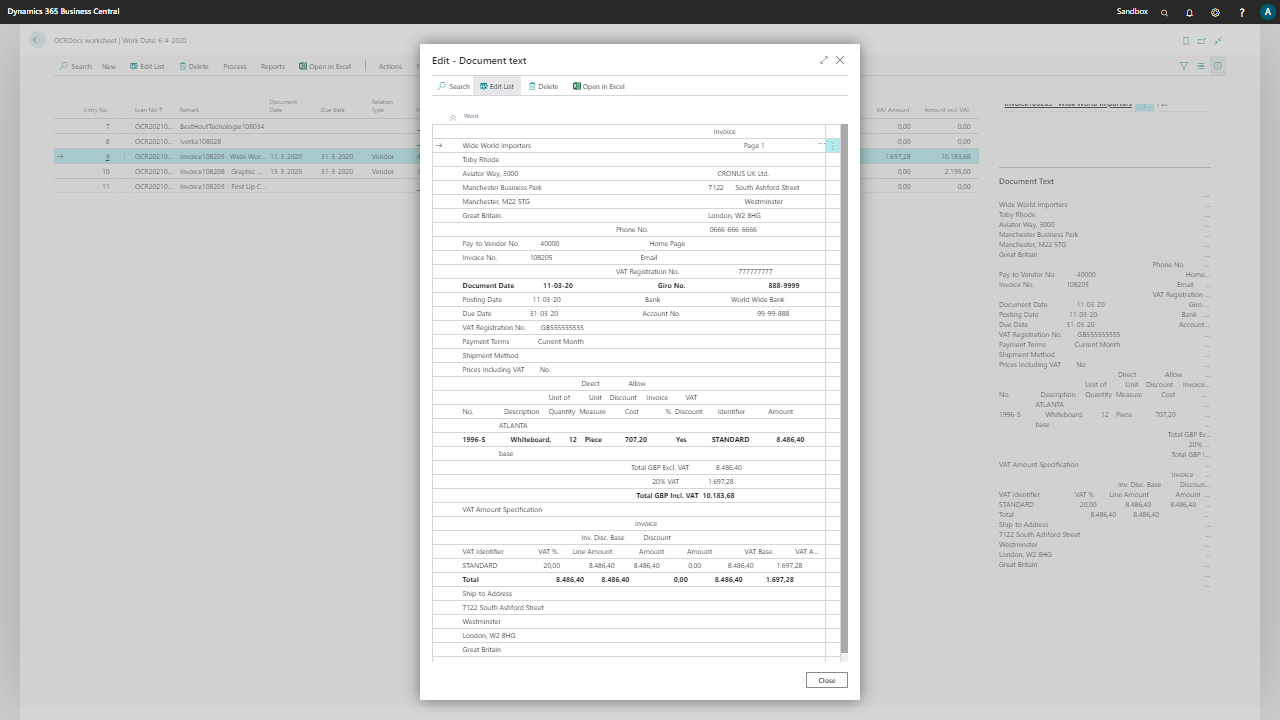Open the top bar search magnifier
Viewport: 1280px width, 720px height.
click(1164, 12)
